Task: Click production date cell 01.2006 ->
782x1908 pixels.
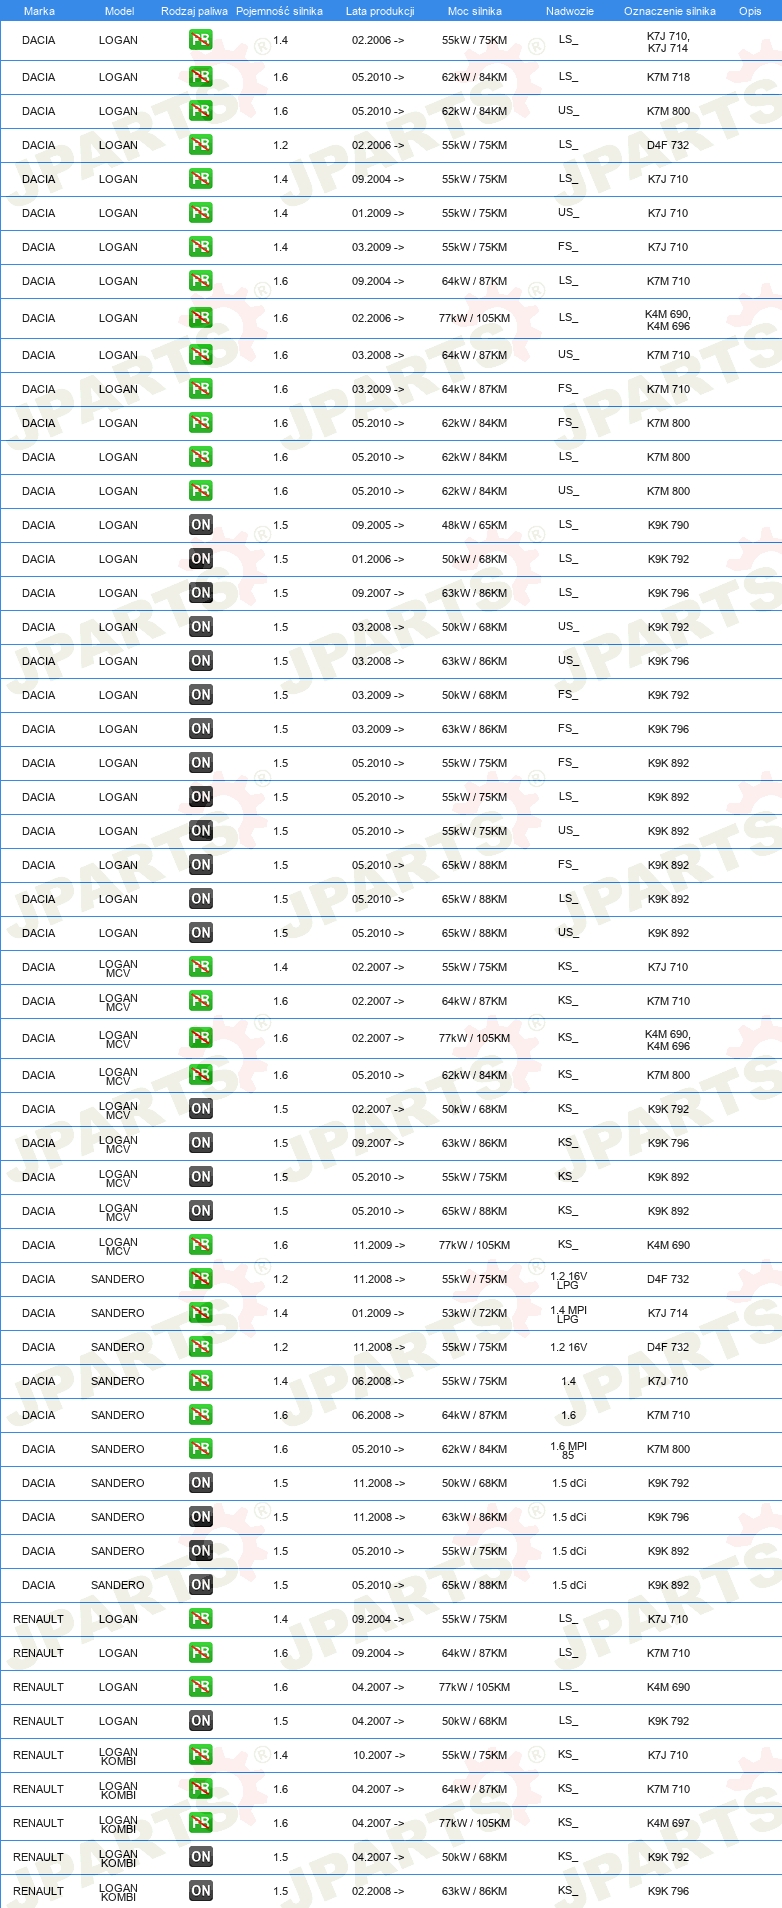Action: click(x=378, y=559)
